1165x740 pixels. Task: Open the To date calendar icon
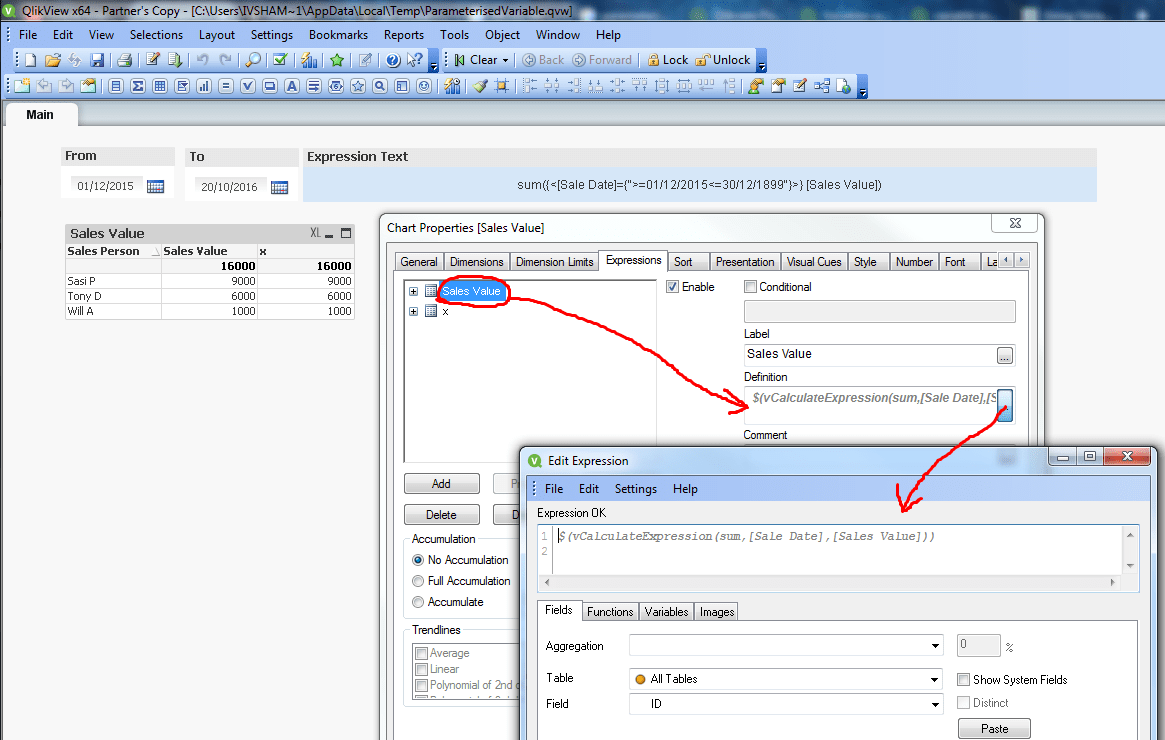pyautogui.click(x=279, y=187)
